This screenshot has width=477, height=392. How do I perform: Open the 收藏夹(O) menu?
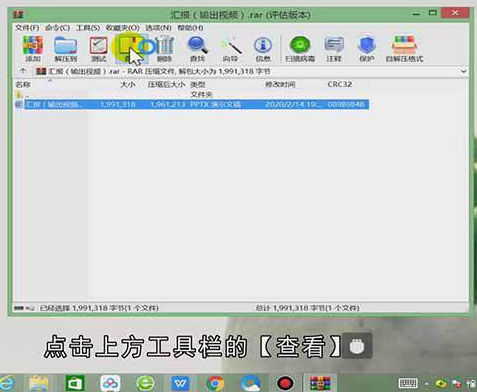[x=123, y=28]
